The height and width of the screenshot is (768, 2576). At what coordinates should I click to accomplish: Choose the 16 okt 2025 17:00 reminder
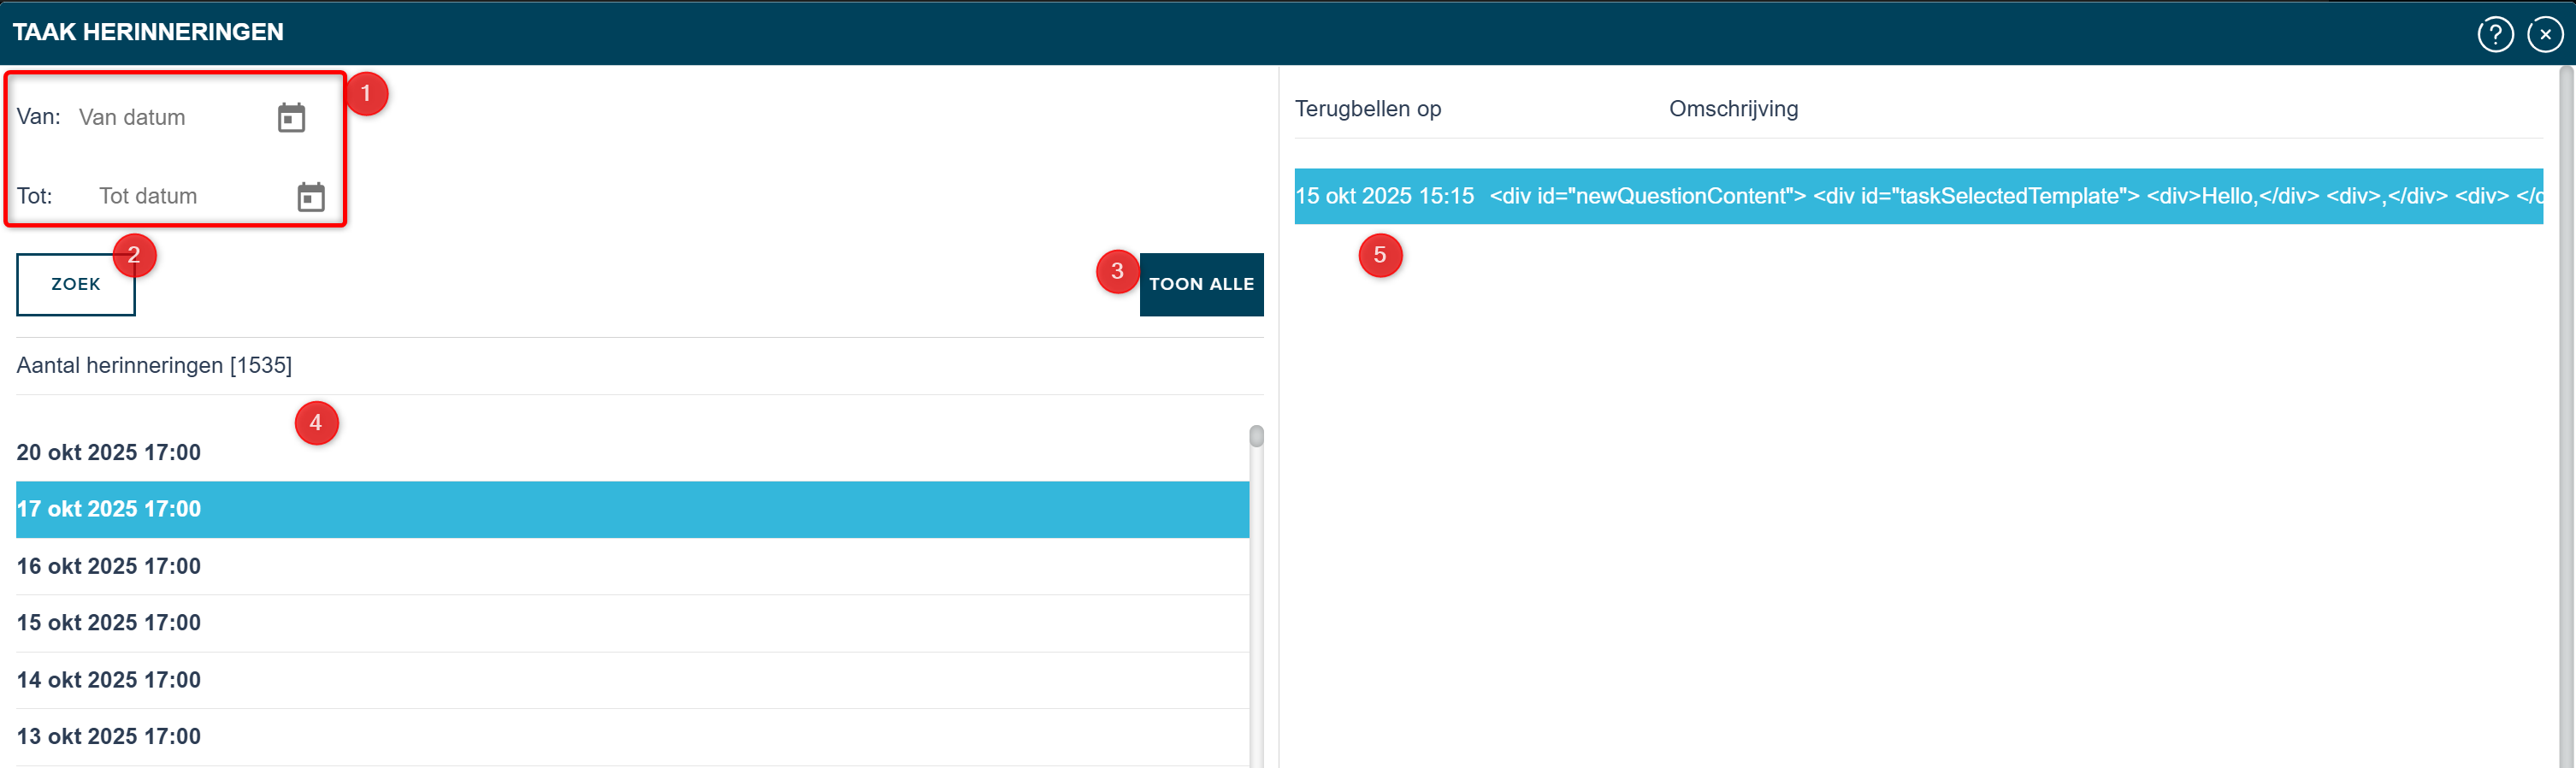[x=109, y=566]
